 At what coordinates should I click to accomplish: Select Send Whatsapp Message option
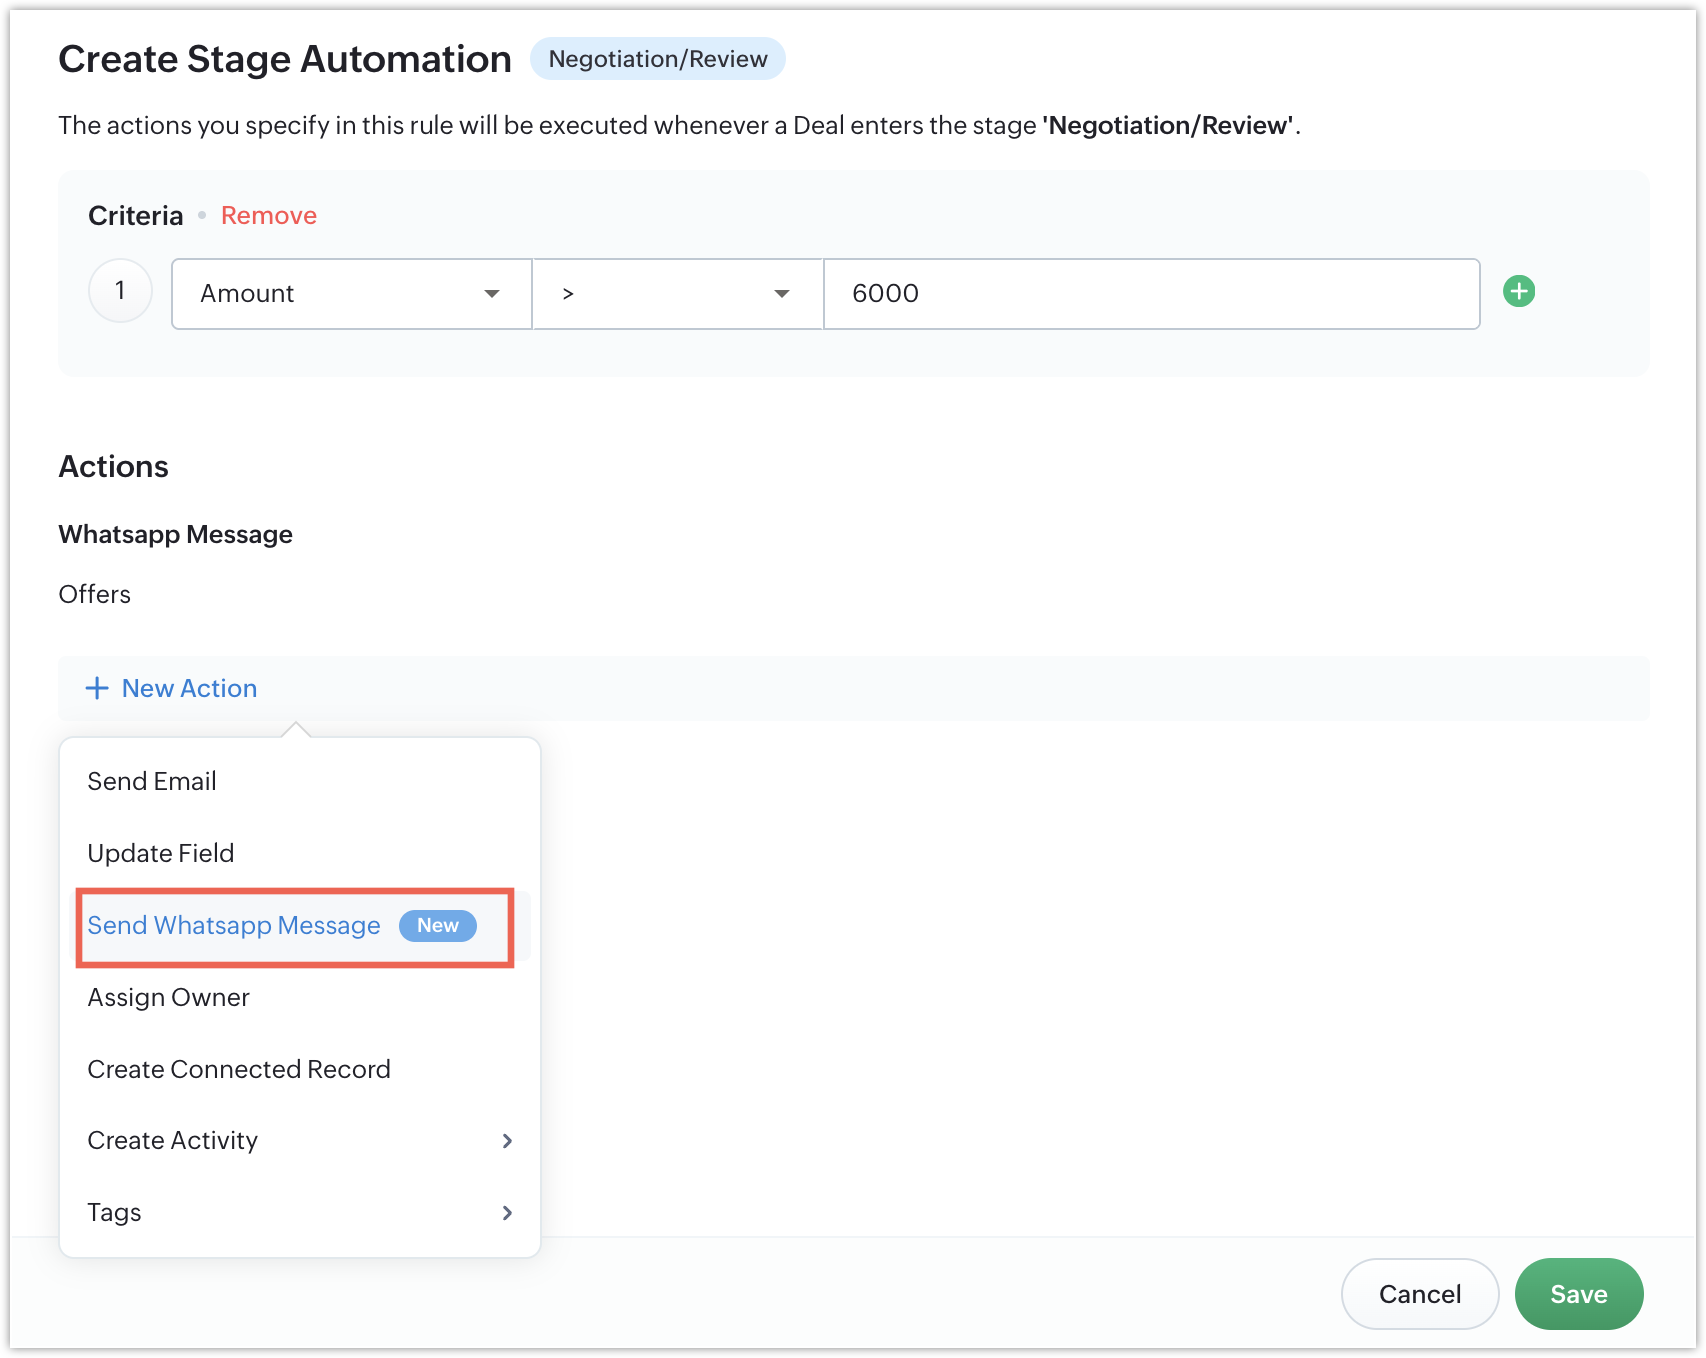tap(234, 925)
